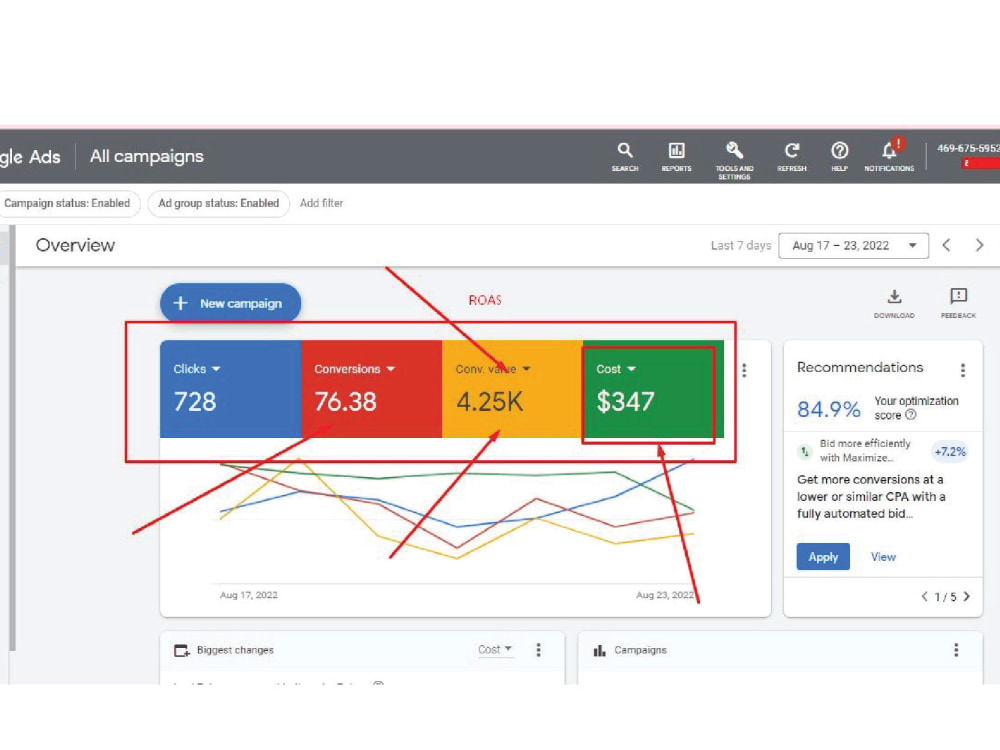This screenshot has width=1000, height=750.
Task: Click Campaign status: Enabled filter chip
Action: 67,203
